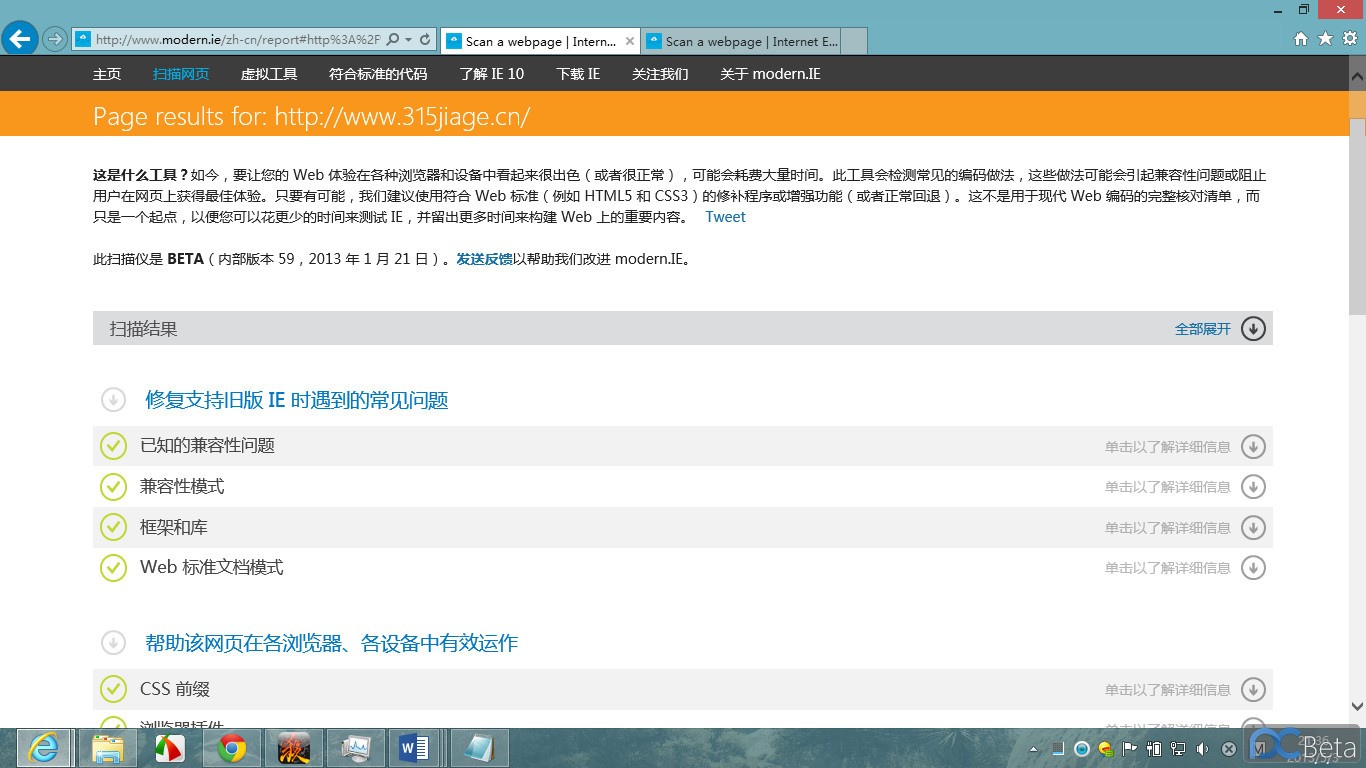The width and height of the screenshot is (1366, 768).
Task: Collapse arrow beside 帮助该网页在各浏览器 heading
Action: 113,643
